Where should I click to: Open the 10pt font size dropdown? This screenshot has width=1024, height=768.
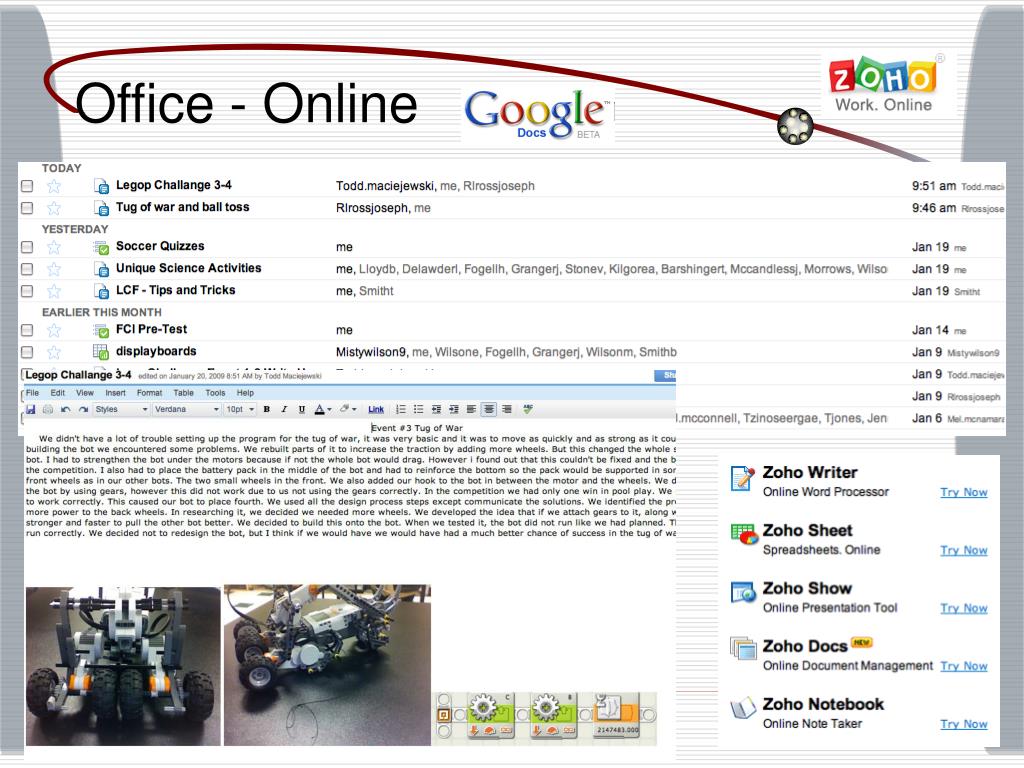240,409
